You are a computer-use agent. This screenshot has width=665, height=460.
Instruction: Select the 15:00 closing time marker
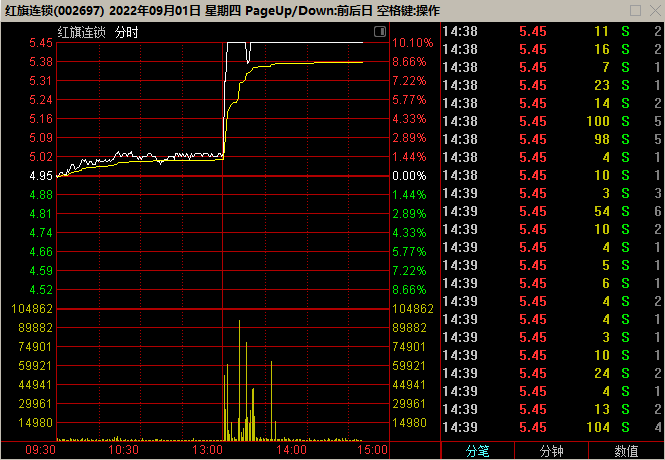pyautogui.click(x=372, y=451)
